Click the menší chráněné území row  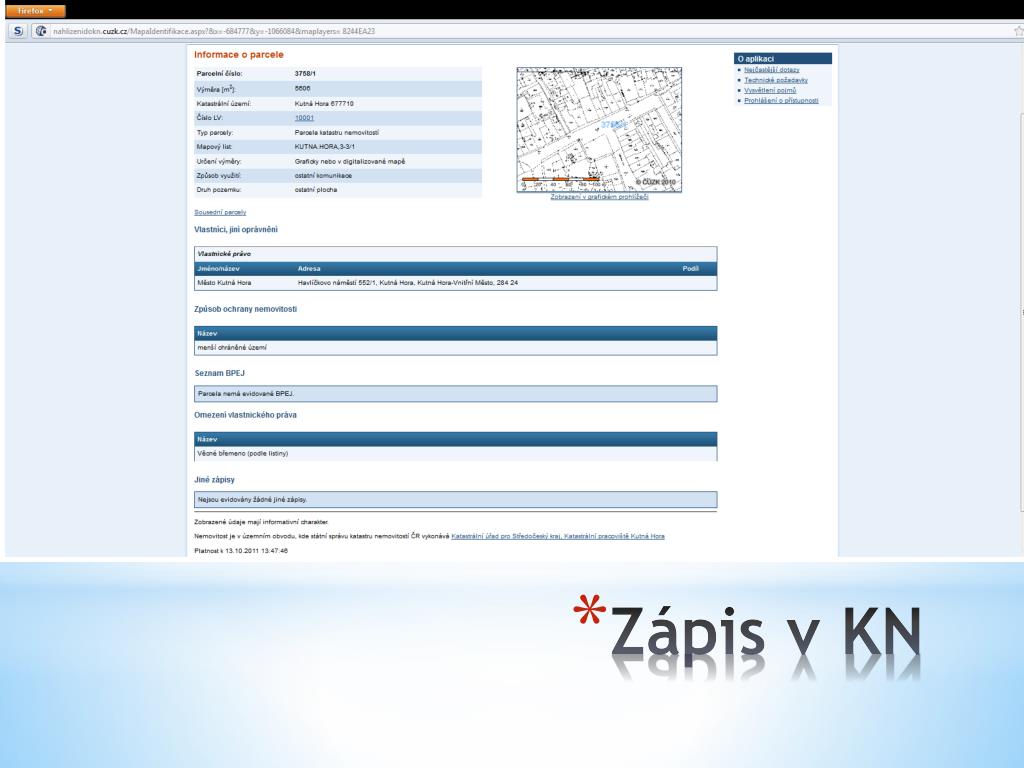pos(455,347)
